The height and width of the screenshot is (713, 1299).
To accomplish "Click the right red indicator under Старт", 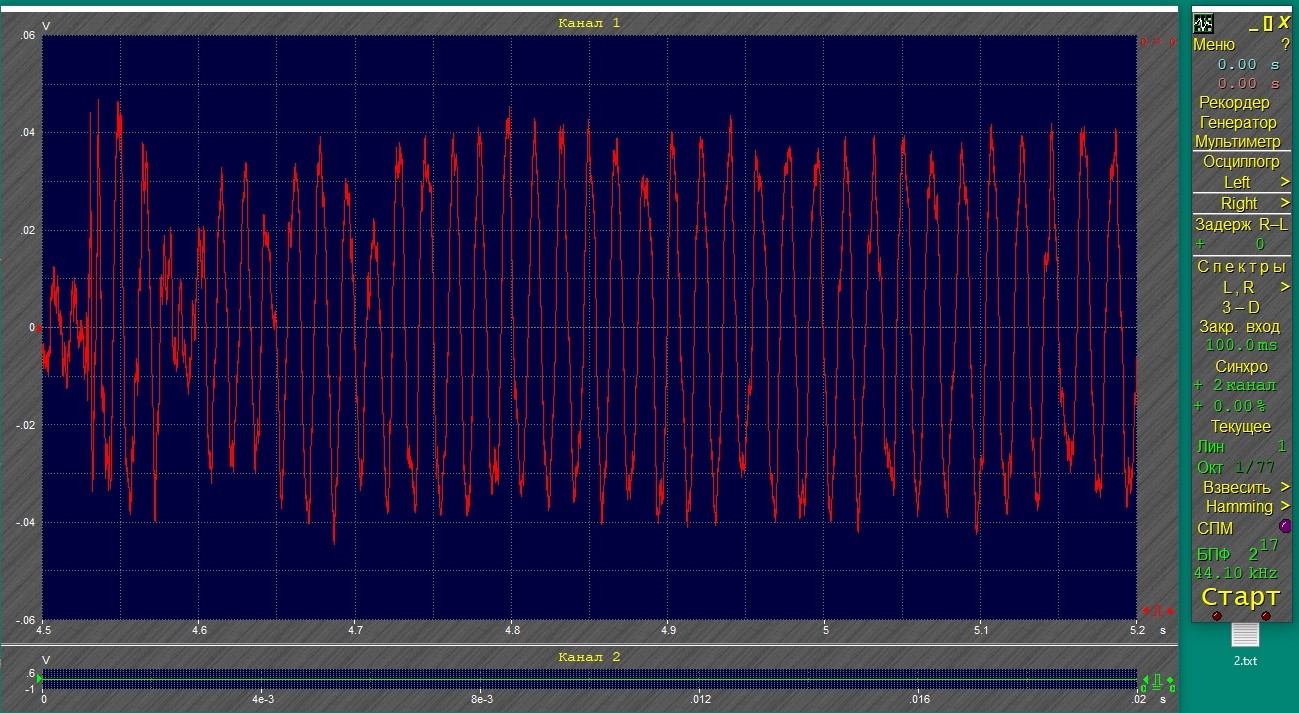I will 1266,616.
